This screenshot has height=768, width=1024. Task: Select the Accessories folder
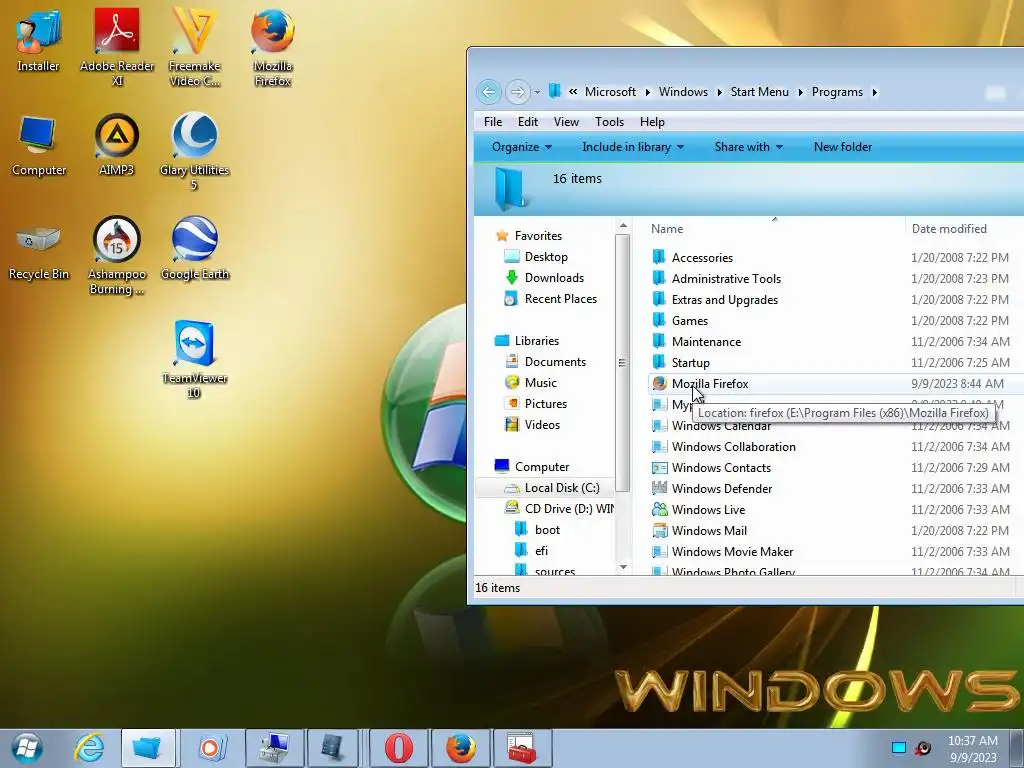click(x=702, y=258)
